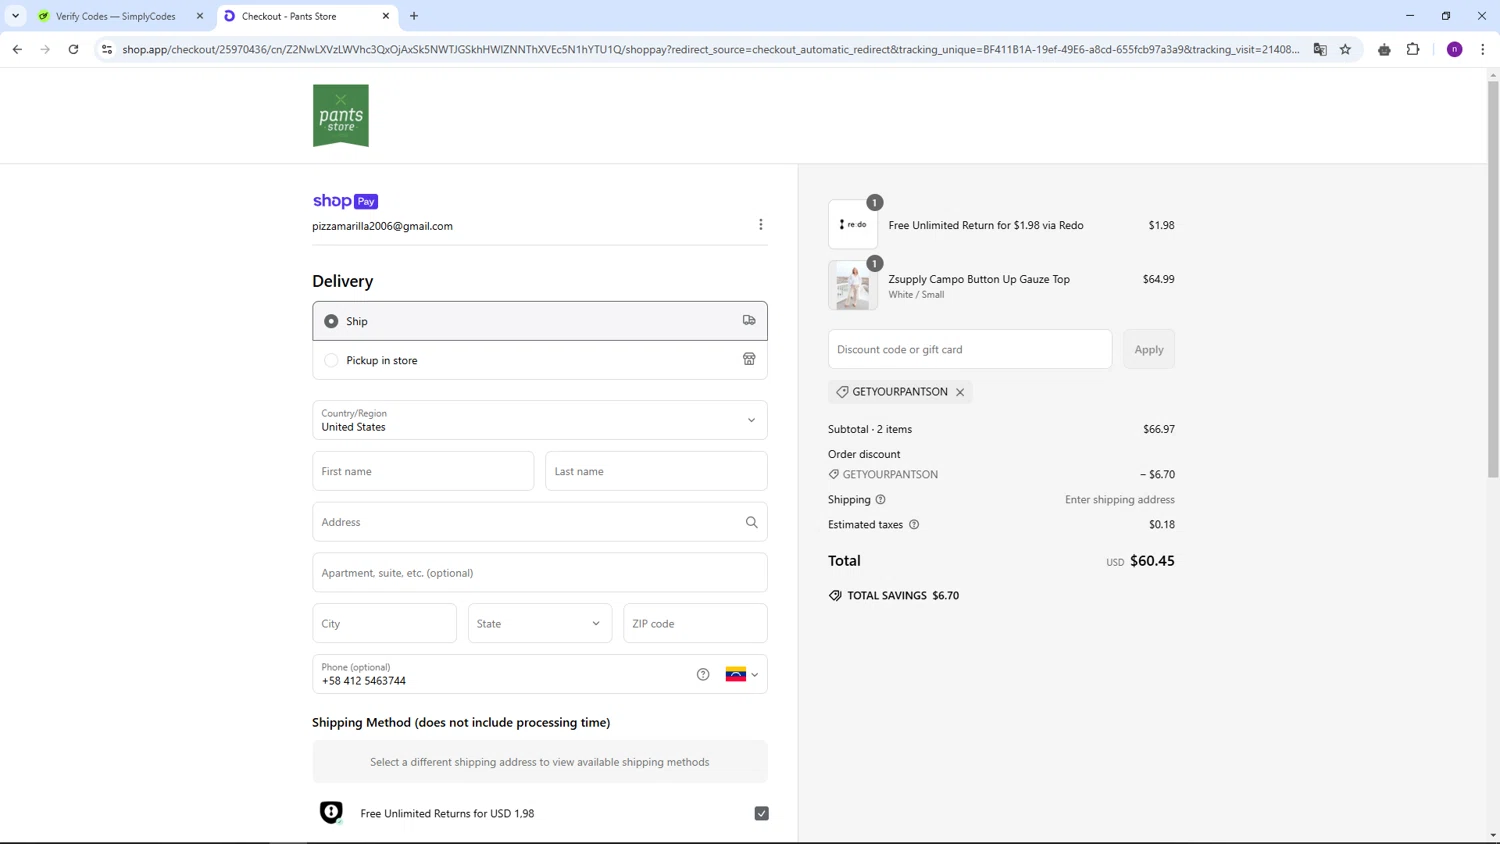The image size is (1500, 844).
Task: Click the ZIP code field
Action: [695, 623]
